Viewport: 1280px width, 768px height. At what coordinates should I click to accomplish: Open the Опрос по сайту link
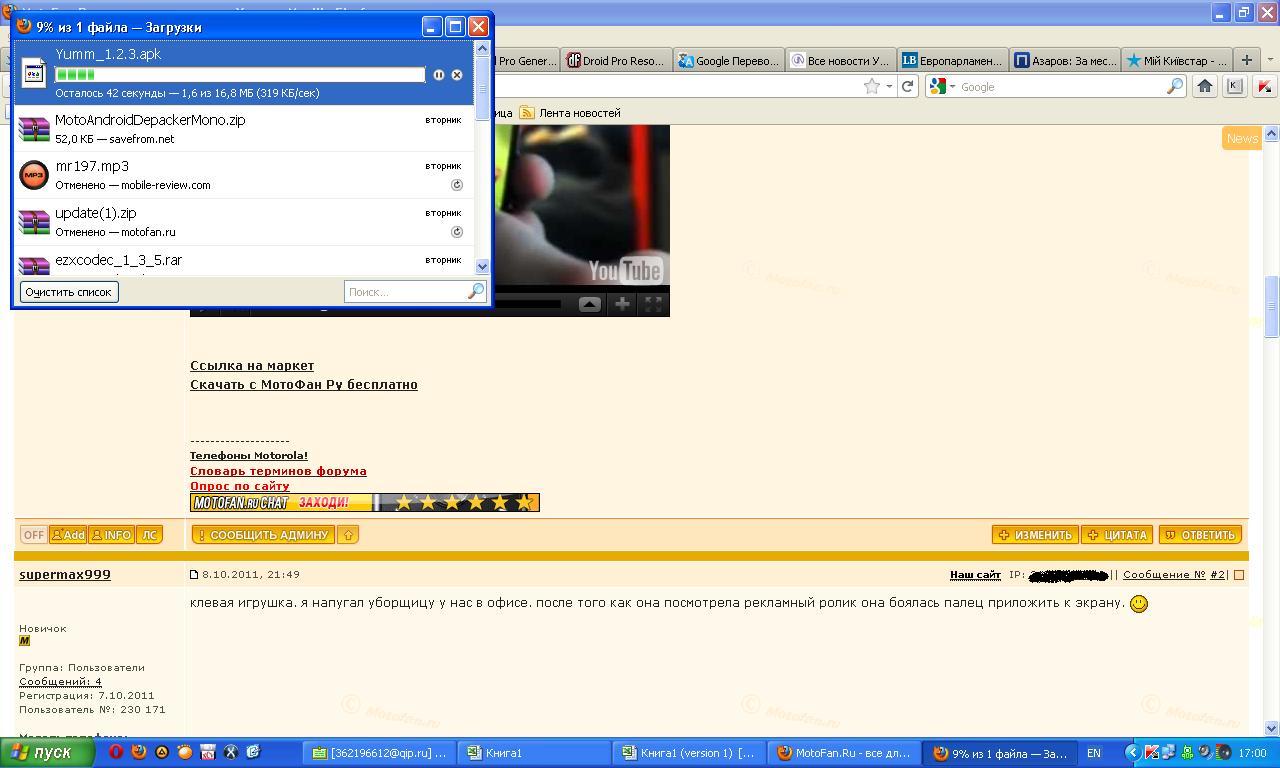pyautogui.click(x=240, y=486)
